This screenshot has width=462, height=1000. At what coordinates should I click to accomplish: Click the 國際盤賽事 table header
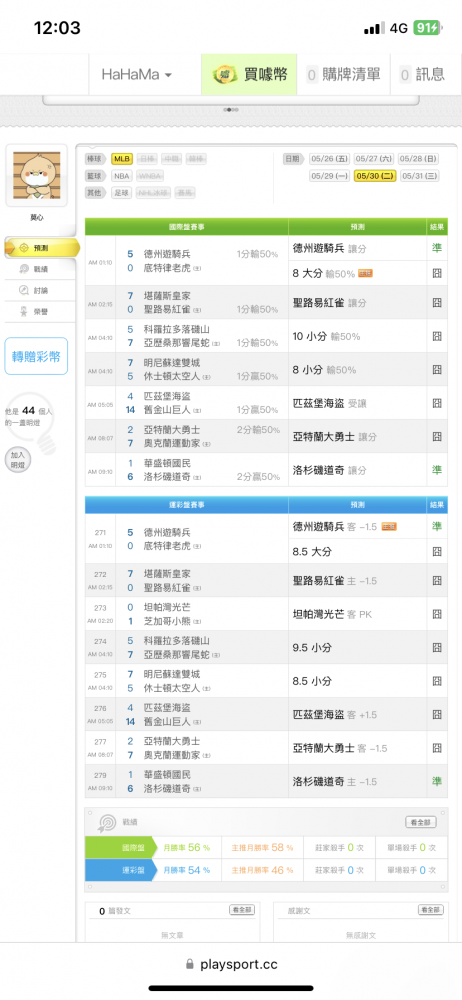pyautogui.click(x=186, y=226)
